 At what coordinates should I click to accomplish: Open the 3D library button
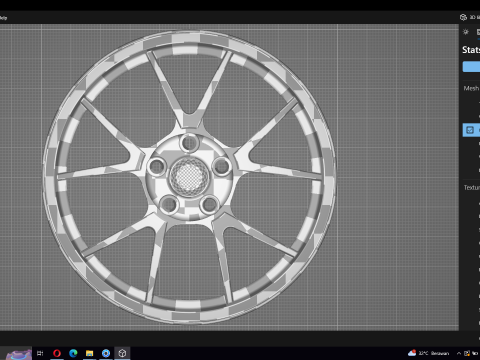(x=469, y=17)
